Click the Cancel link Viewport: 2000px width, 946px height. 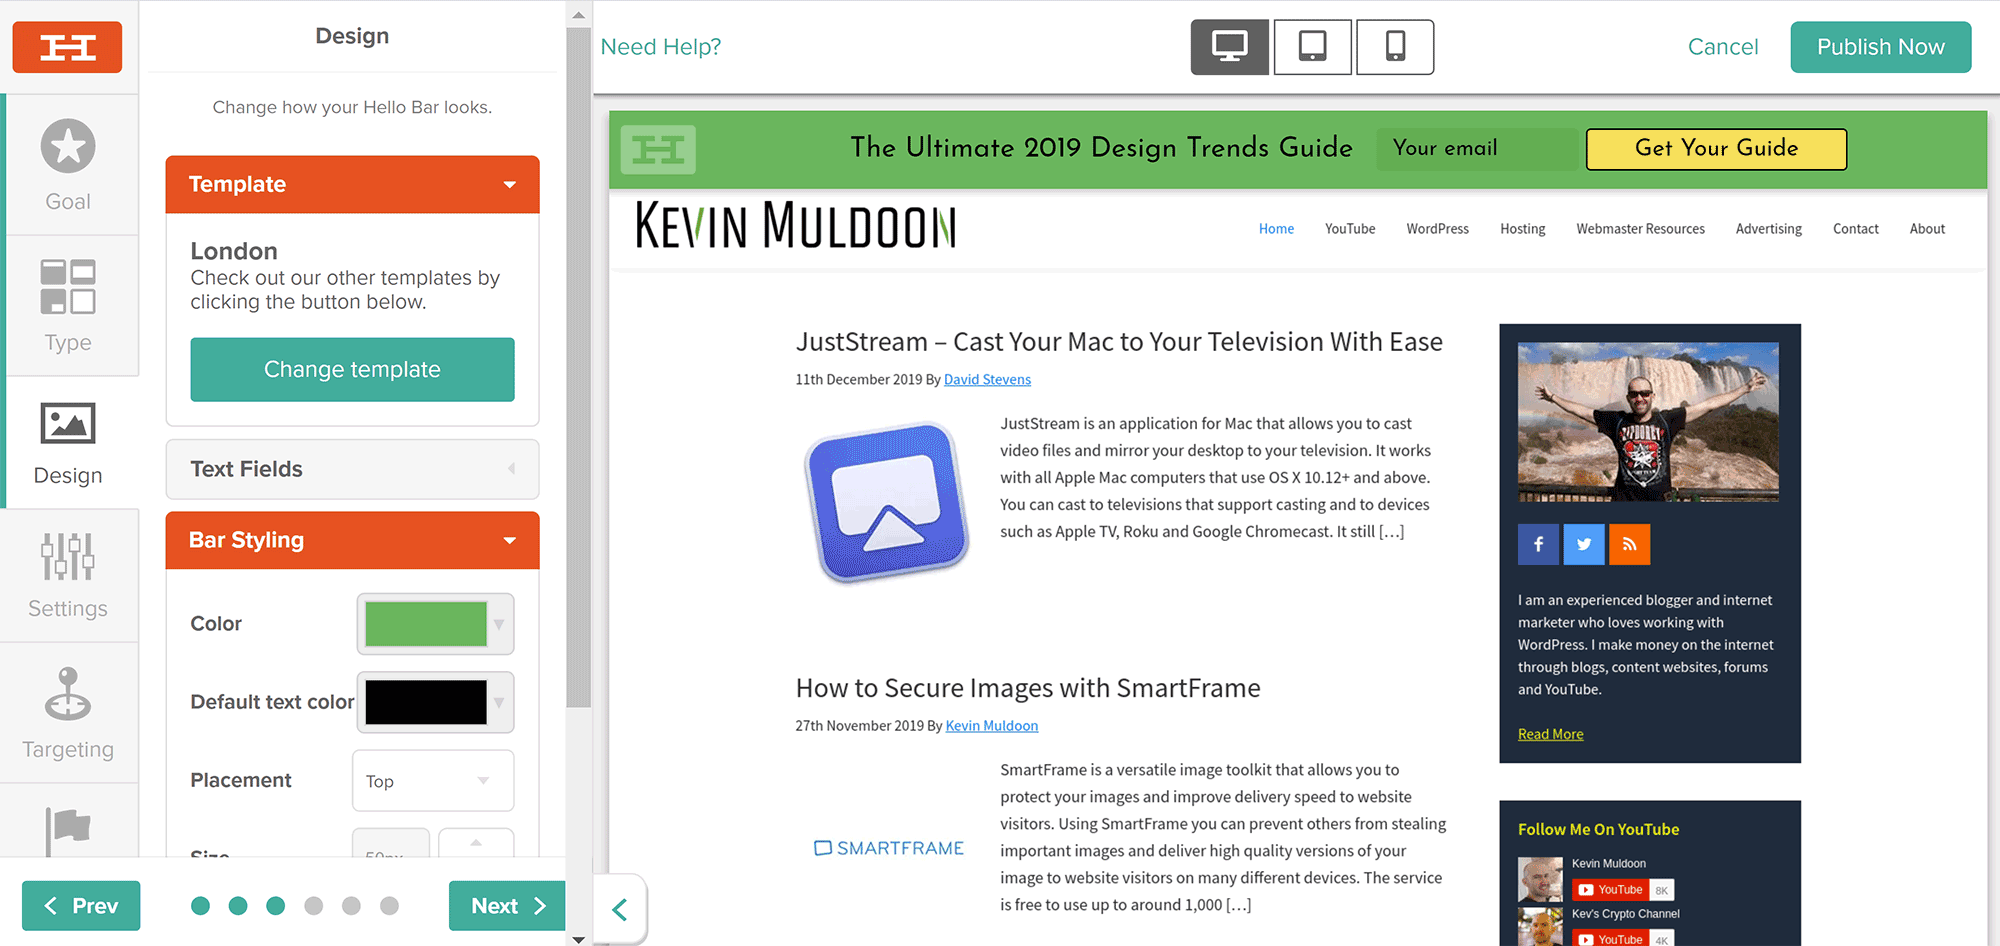[x=1722, y=47]
